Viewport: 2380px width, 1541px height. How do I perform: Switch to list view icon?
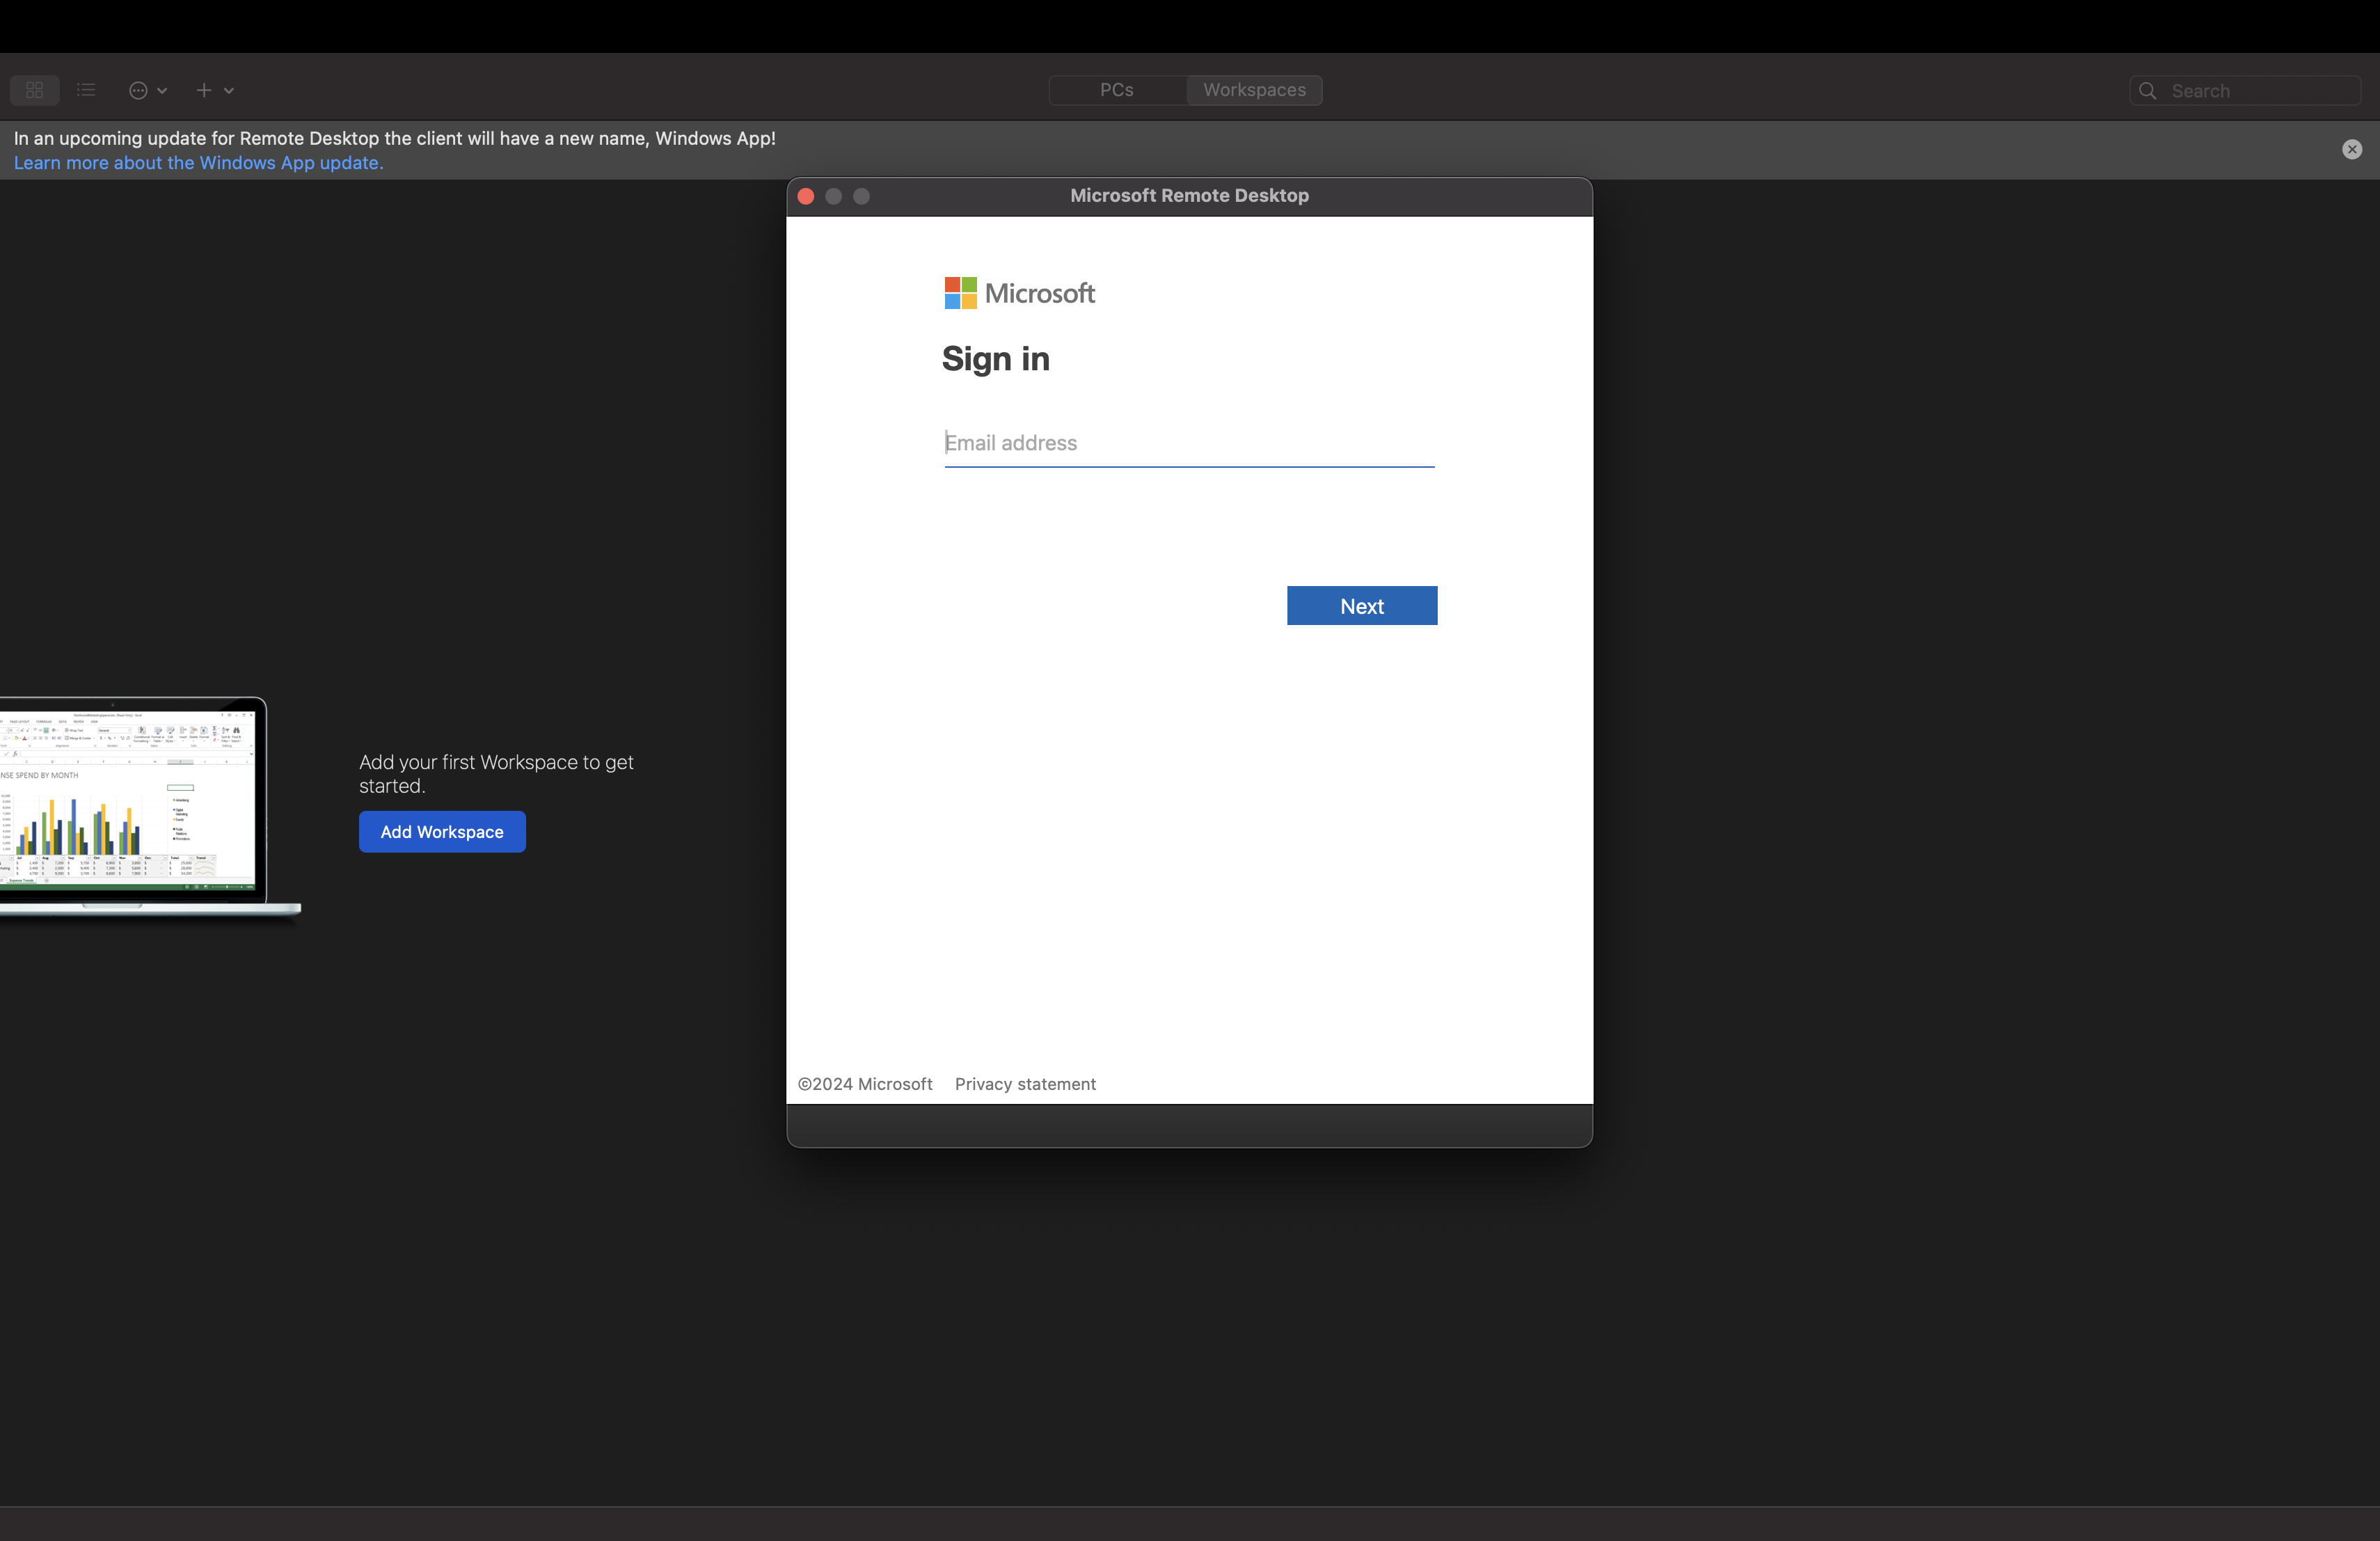coord(86,90)
